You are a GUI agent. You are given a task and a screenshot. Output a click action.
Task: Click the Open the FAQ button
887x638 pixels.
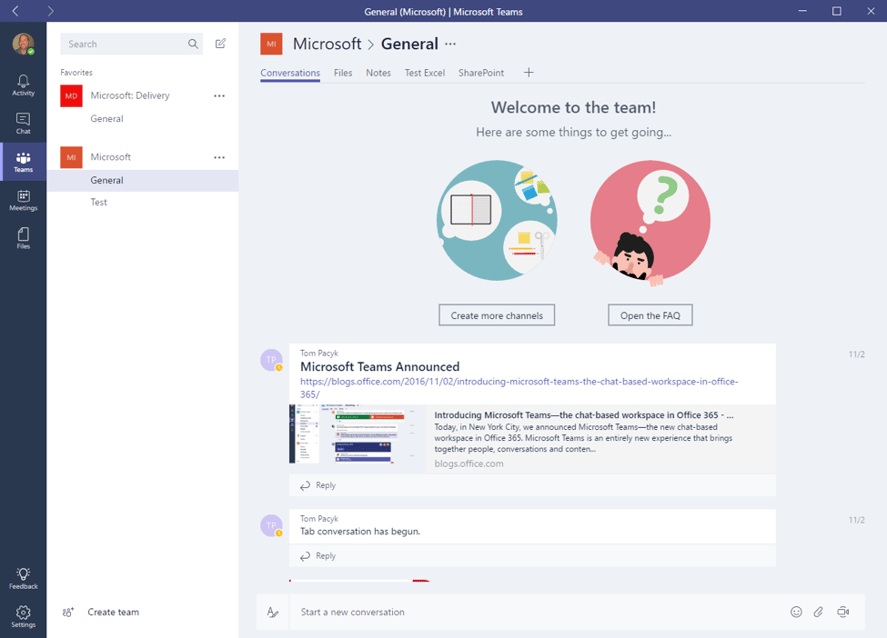point(651,315)
